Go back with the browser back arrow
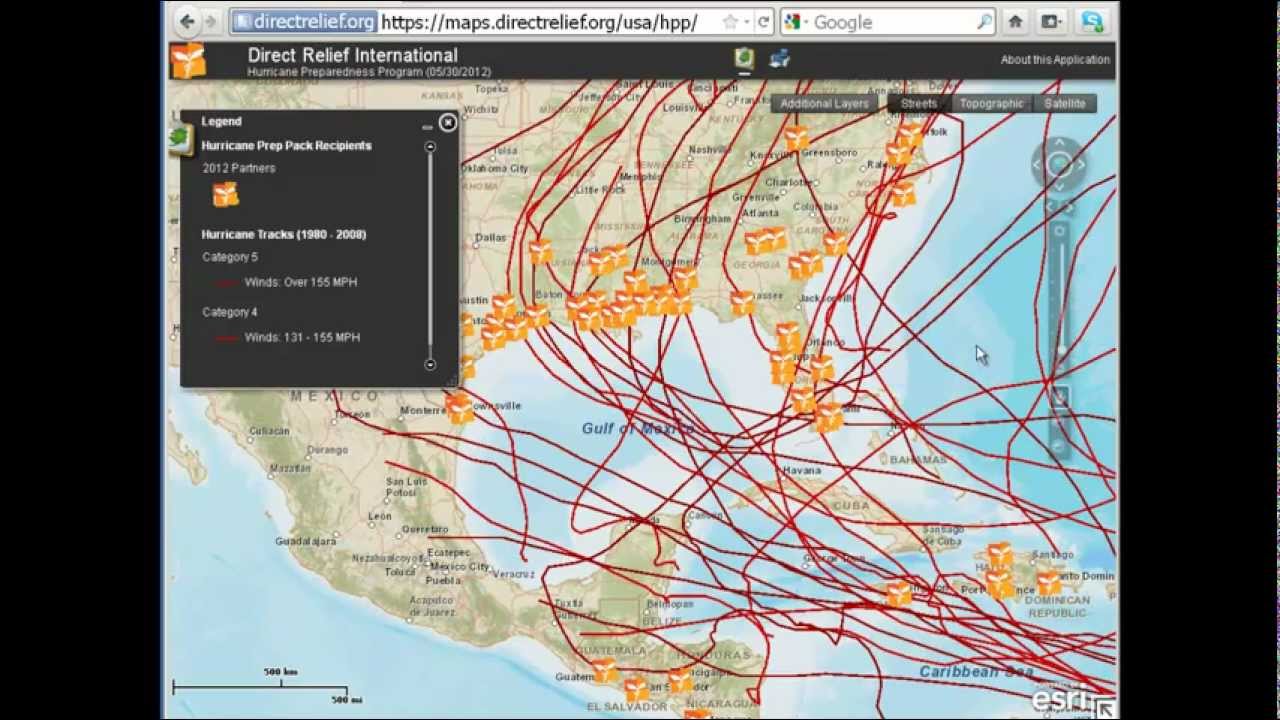Viewport: 1280px width, 720px height. point(187,21)
